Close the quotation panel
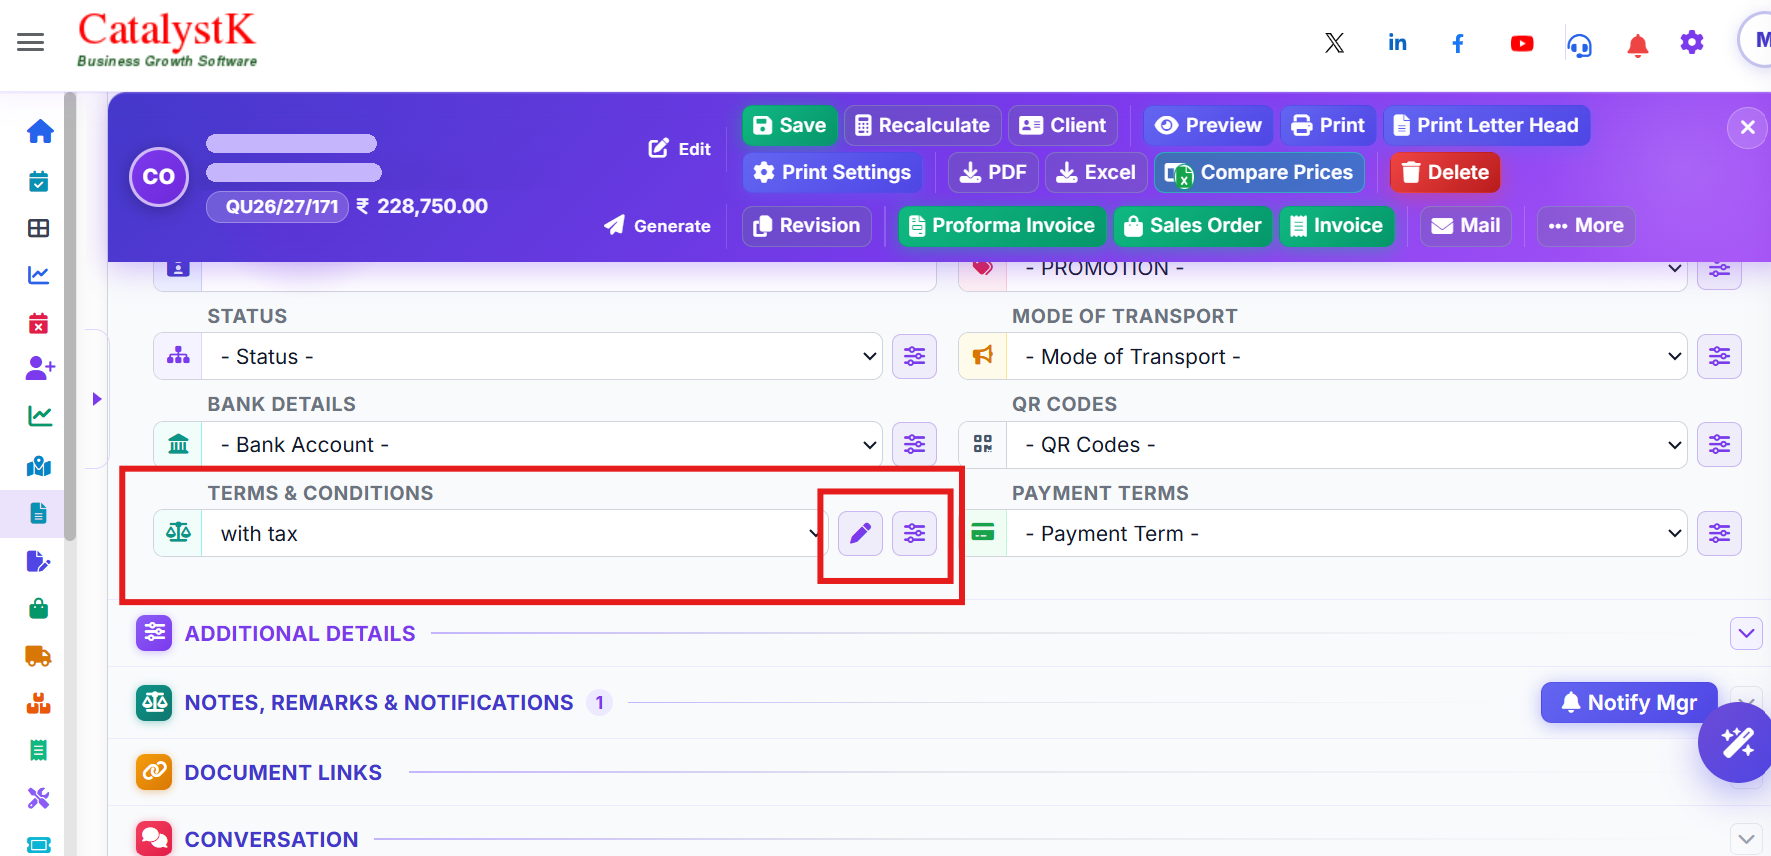This screenshot has width=1771, height=856. pyautogui.click(x=1747, y=127)
